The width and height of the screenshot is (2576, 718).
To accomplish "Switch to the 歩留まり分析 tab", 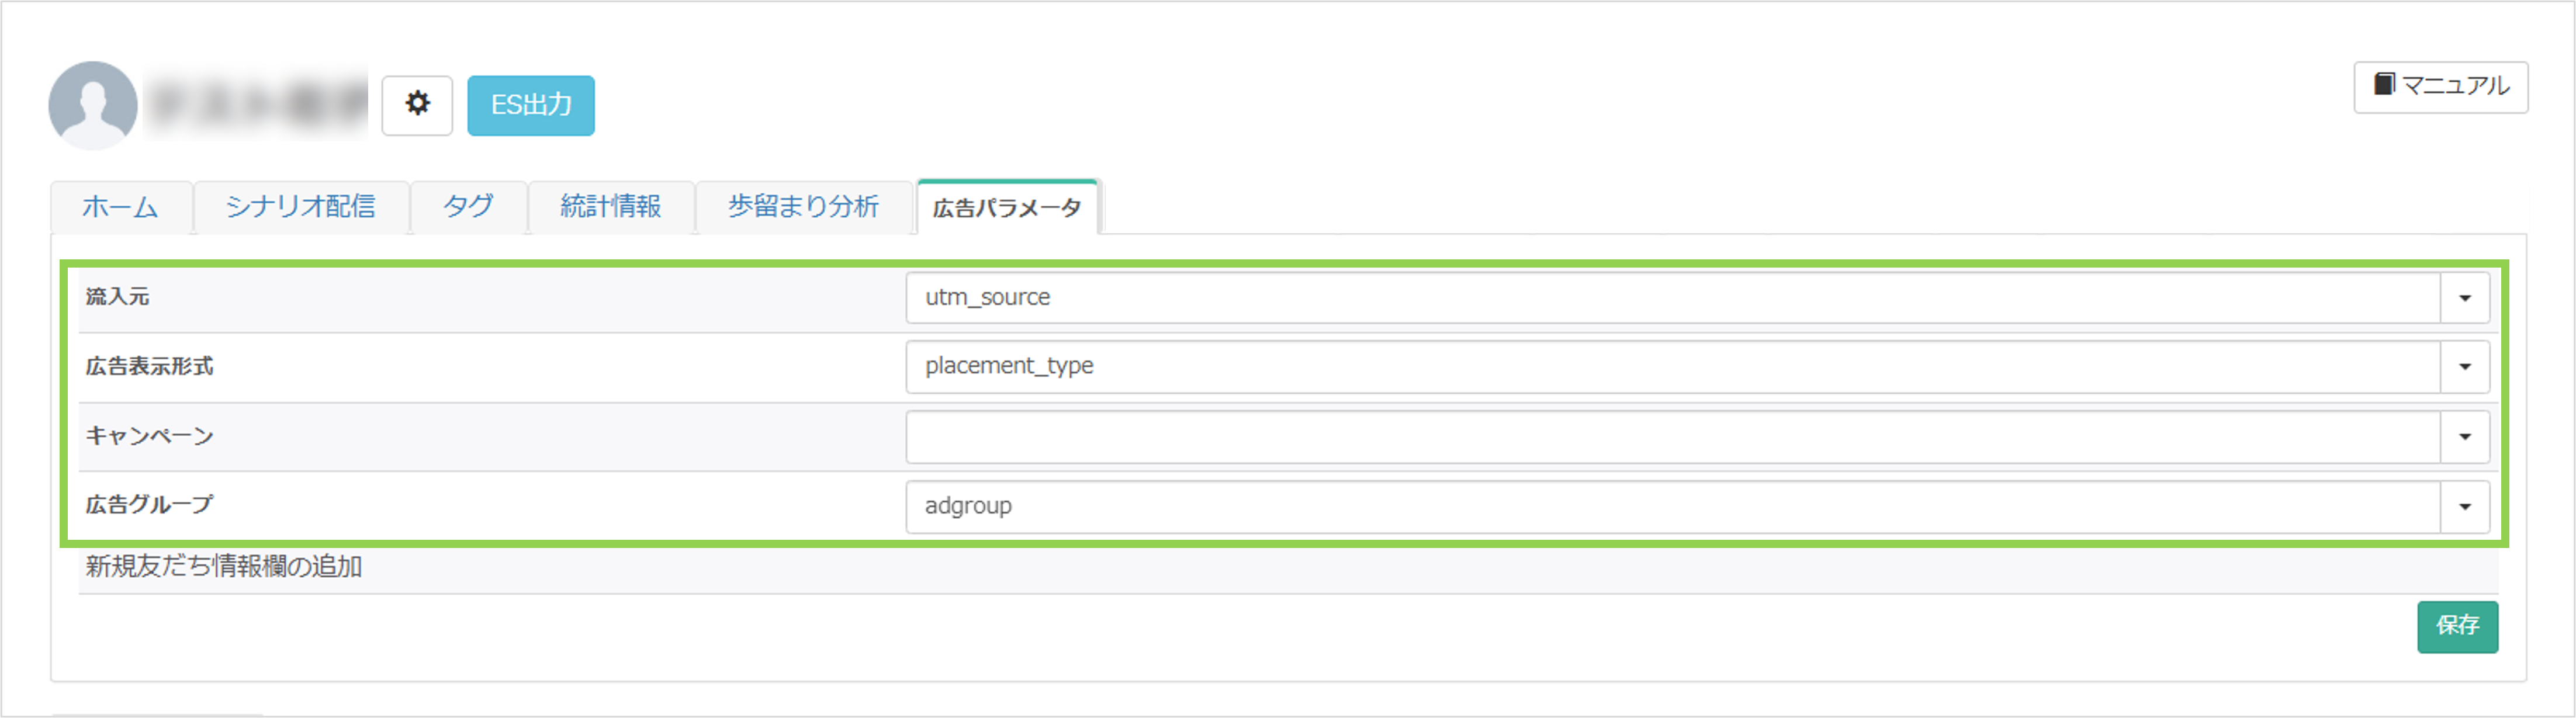I will pos(803,207).
